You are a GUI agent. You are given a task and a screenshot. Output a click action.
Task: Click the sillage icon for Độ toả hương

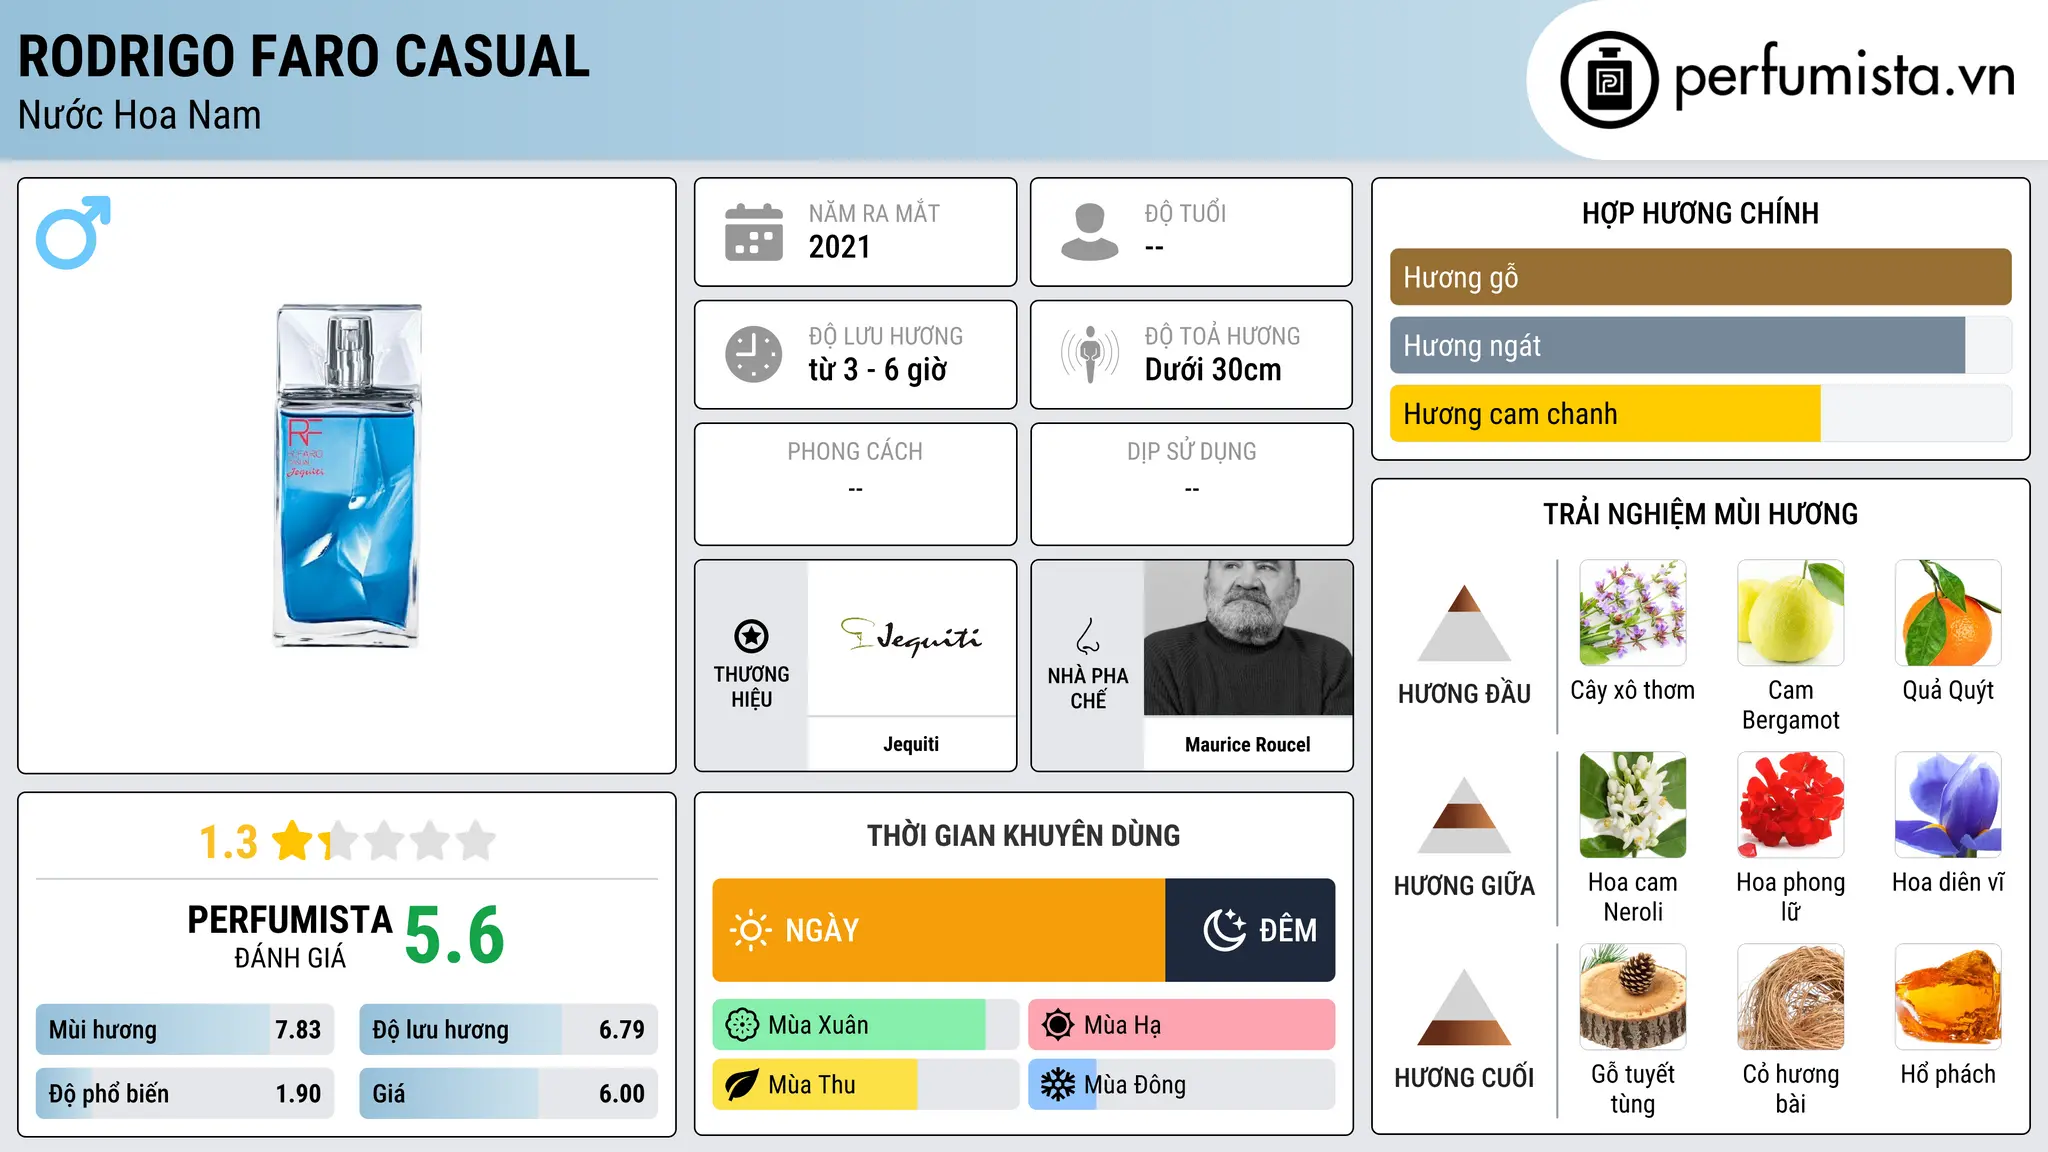(x=1090, y=354)
